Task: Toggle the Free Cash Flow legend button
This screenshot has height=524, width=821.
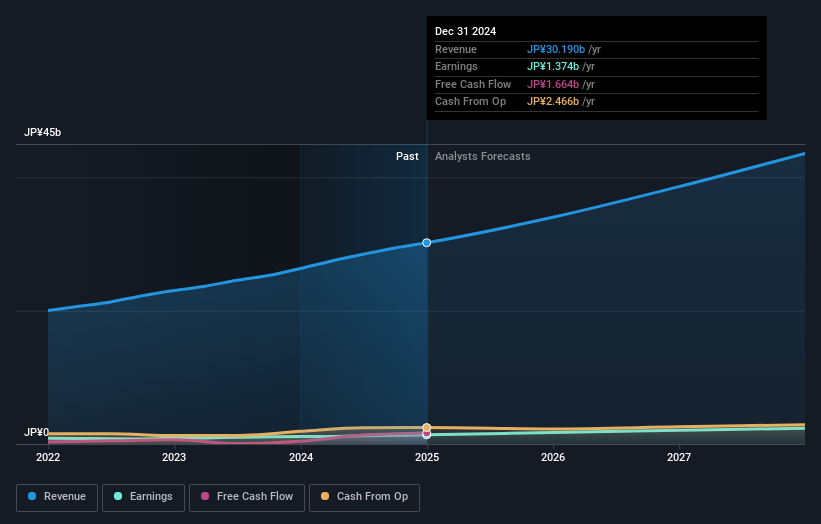Action: (x=247, y=497)
